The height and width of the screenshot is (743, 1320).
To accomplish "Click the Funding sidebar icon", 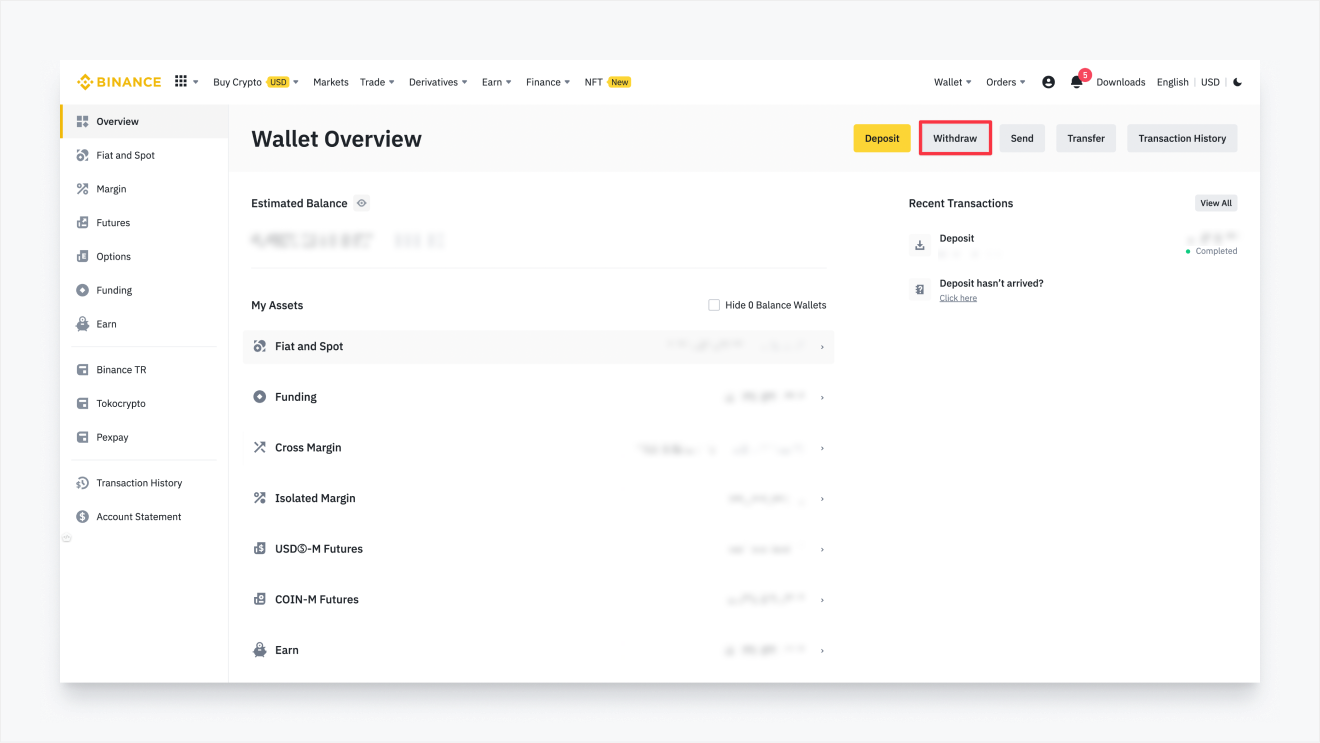I will 83,290.
